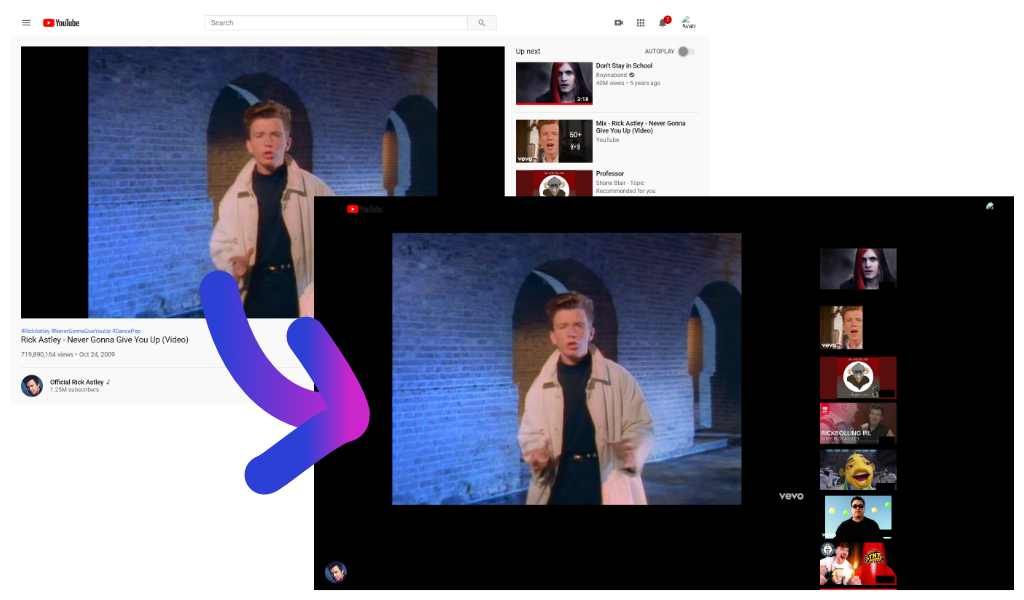Open Mix Rick Astley playlist thumbnail, light window
This screenshot has height=600, width=1024.
554,141
